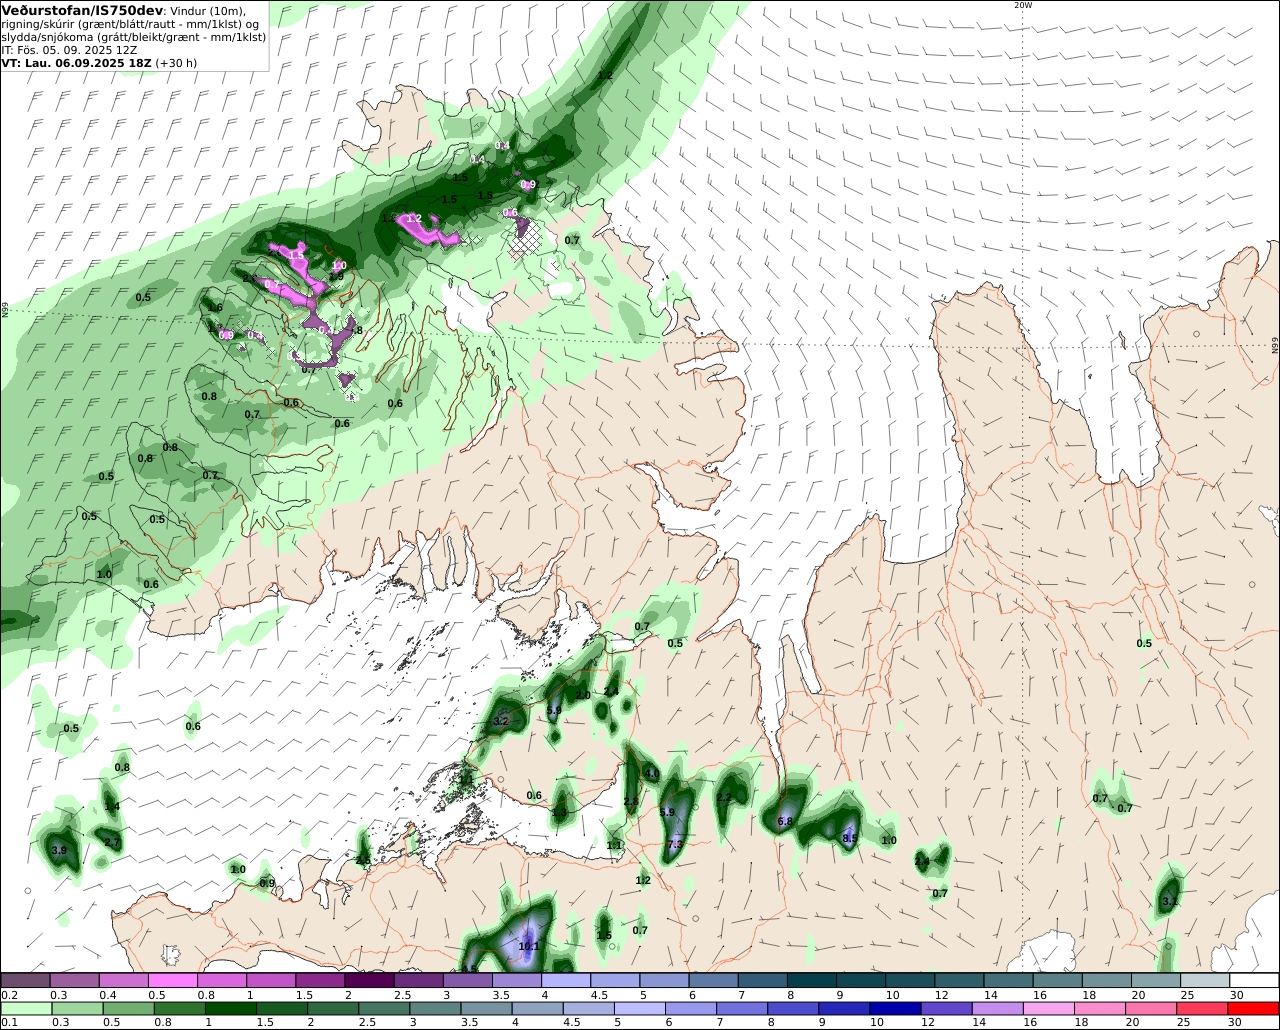Screen dimensions: 1280x1030
Task: Click the bright magenta 0.5 sleet/snow legend swatch
Action: pyautogui.click(x=172, y=980)
